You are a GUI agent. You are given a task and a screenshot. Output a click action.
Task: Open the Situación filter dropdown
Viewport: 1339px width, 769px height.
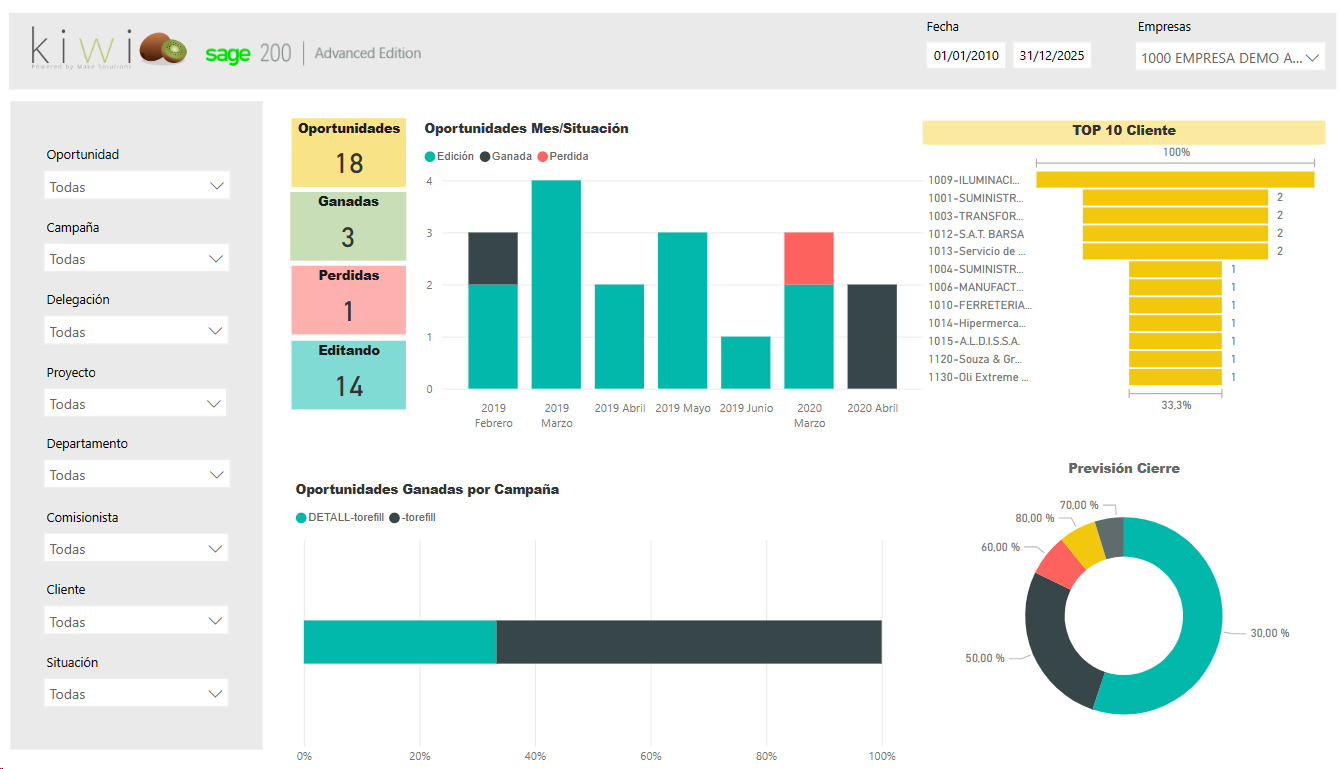coord(137,694)
